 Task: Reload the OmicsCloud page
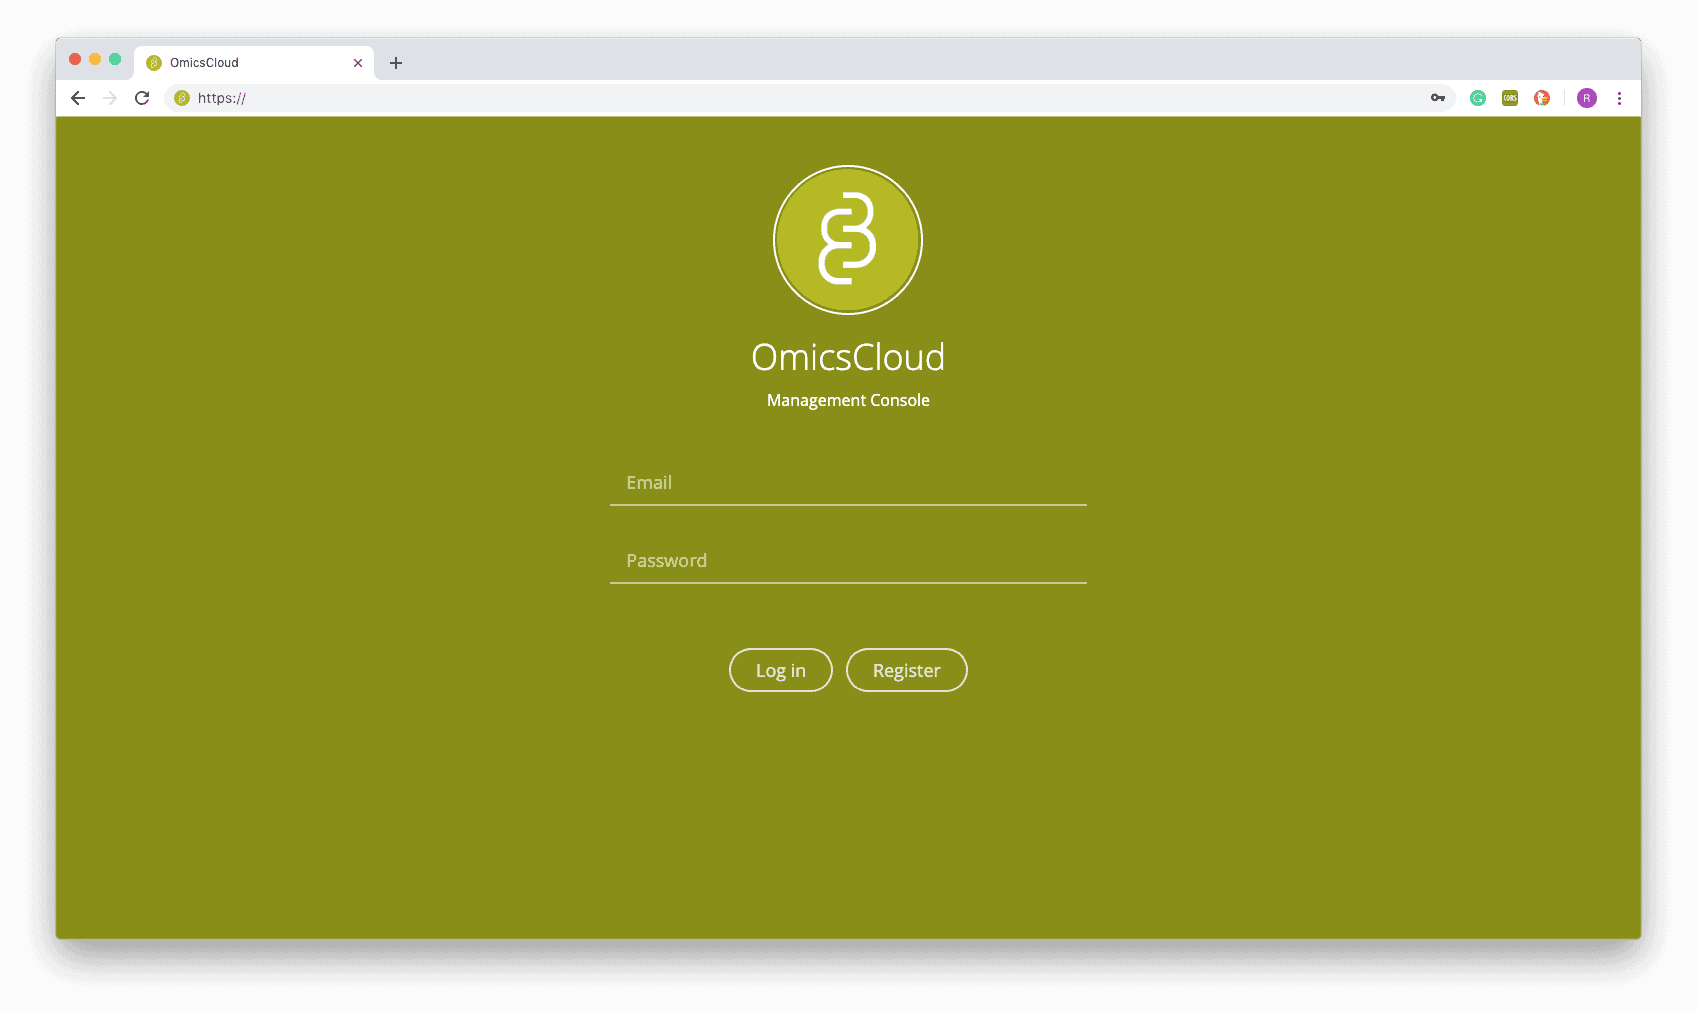click(142, 98)
